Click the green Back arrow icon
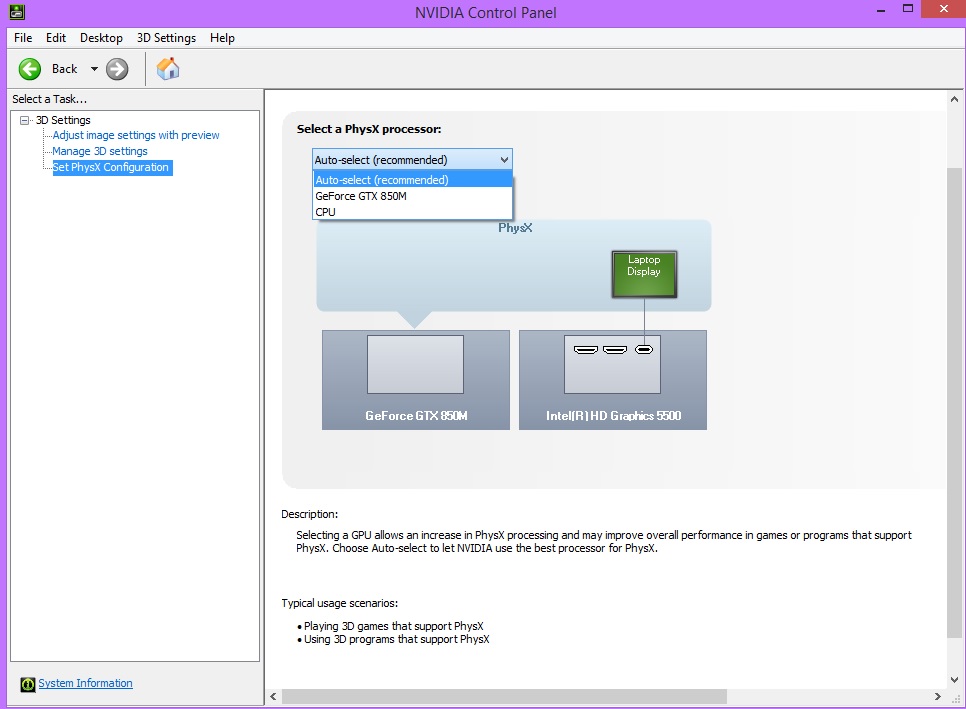 (x=30, y=69)
